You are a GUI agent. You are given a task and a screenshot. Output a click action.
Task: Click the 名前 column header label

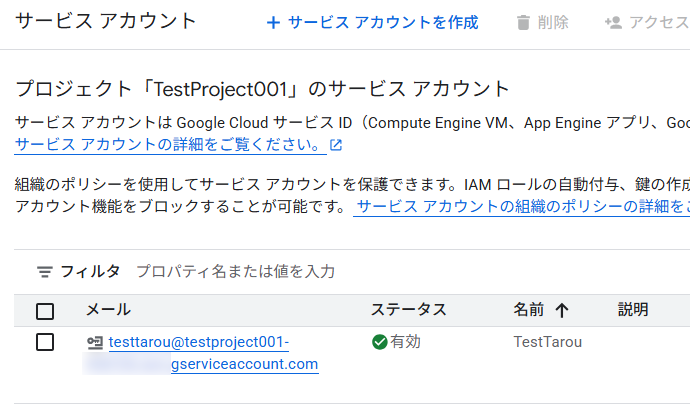click(x=529, y=310)
